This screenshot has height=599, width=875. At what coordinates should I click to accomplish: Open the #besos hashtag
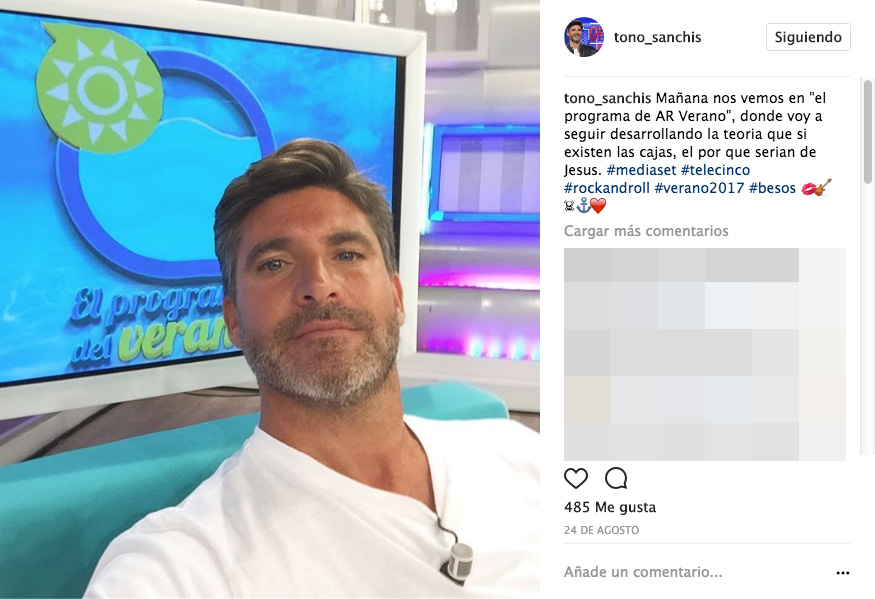tap(772, 188)
